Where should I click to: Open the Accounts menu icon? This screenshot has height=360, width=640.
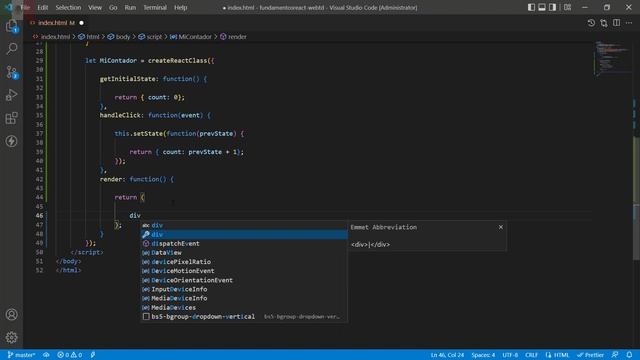pyautogui.click(x=11, y=314)
